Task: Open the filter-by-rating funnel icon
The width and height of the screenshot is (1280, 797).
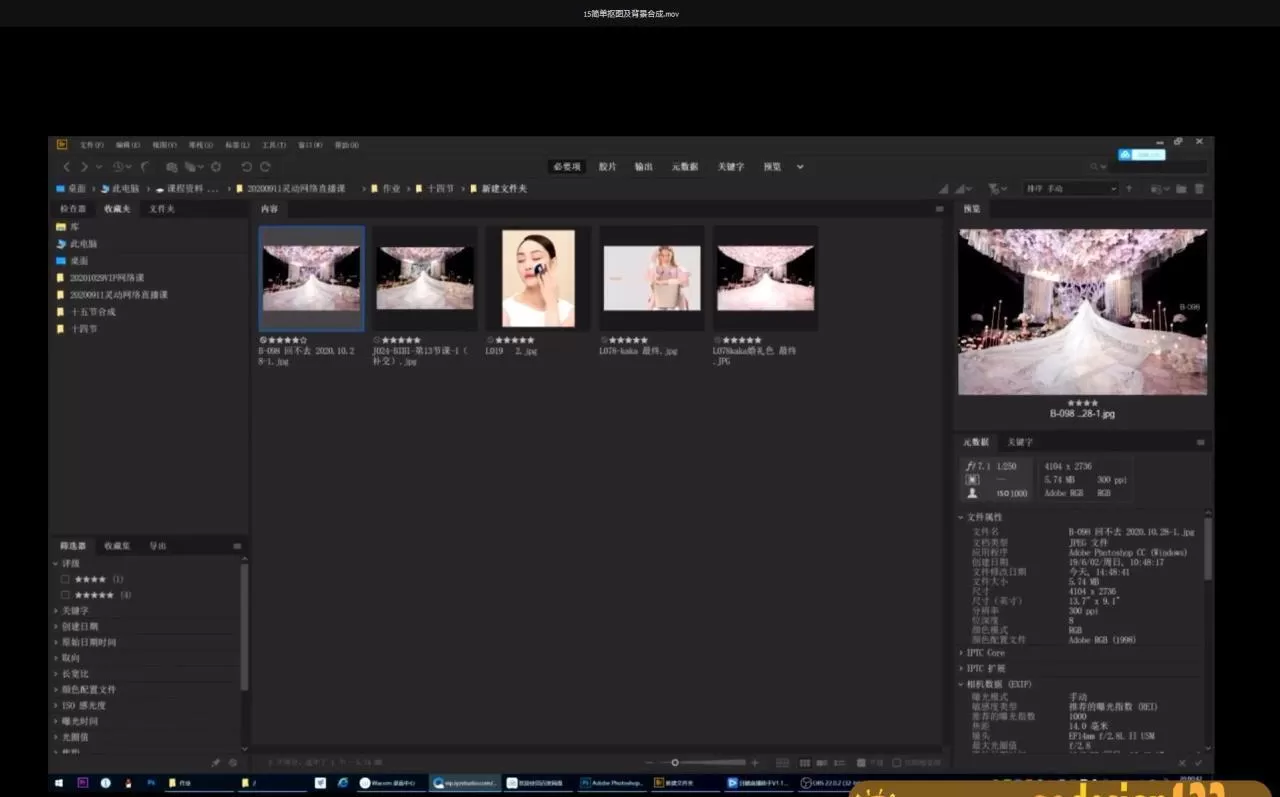Action: (x=995, y=189)
